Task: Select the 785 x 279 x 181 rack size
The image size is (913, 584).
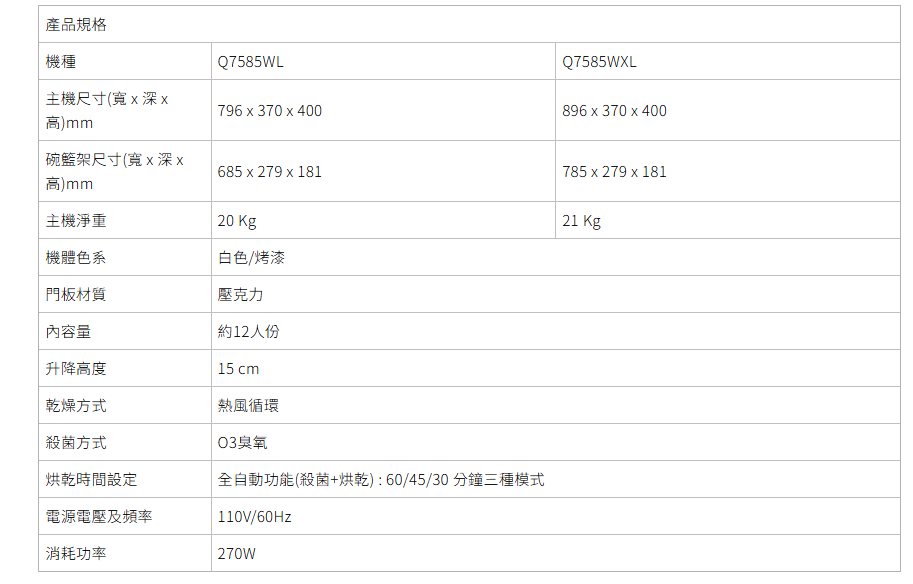Action: [614, 172]
